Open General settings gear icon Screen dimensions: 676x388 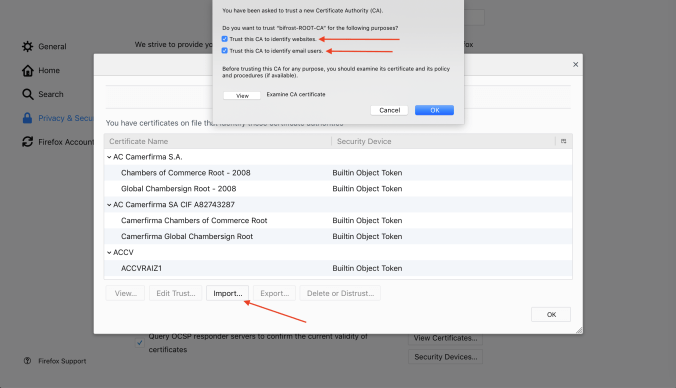pos(28,47)
